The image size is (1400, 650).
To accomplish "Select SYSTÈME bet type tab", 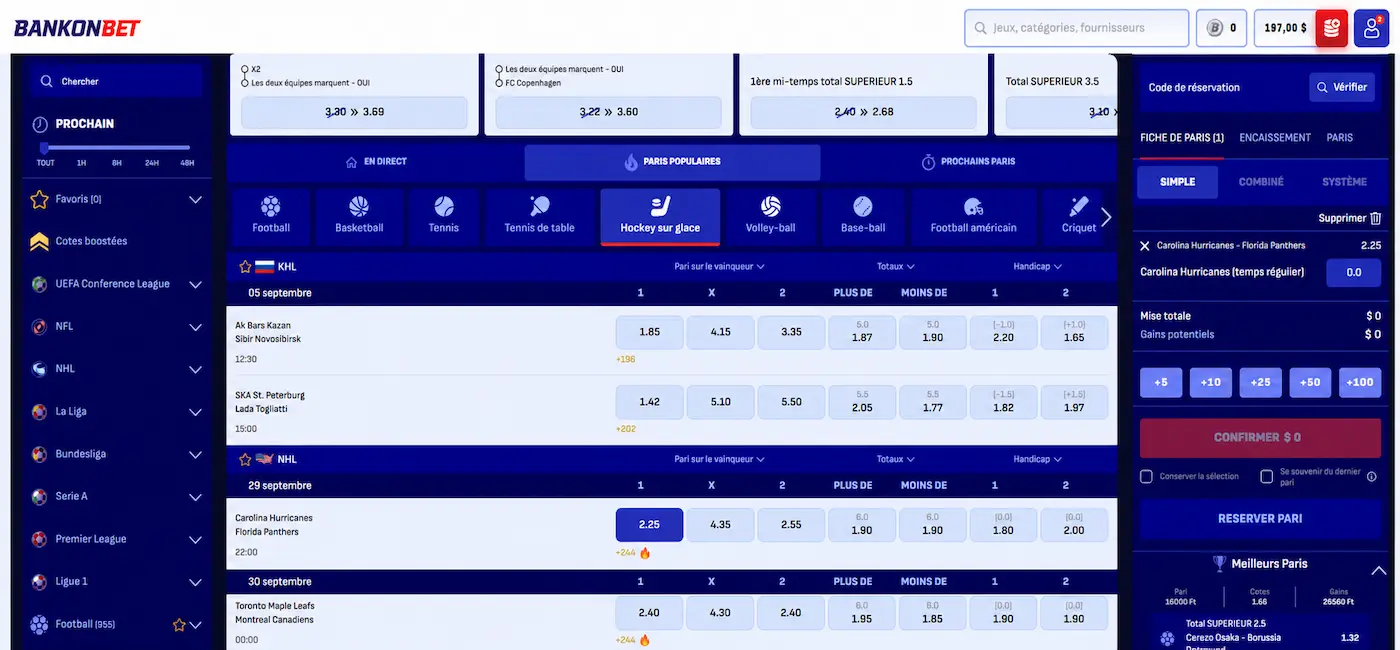I will pyautogui.click(x=1344, y=182).
